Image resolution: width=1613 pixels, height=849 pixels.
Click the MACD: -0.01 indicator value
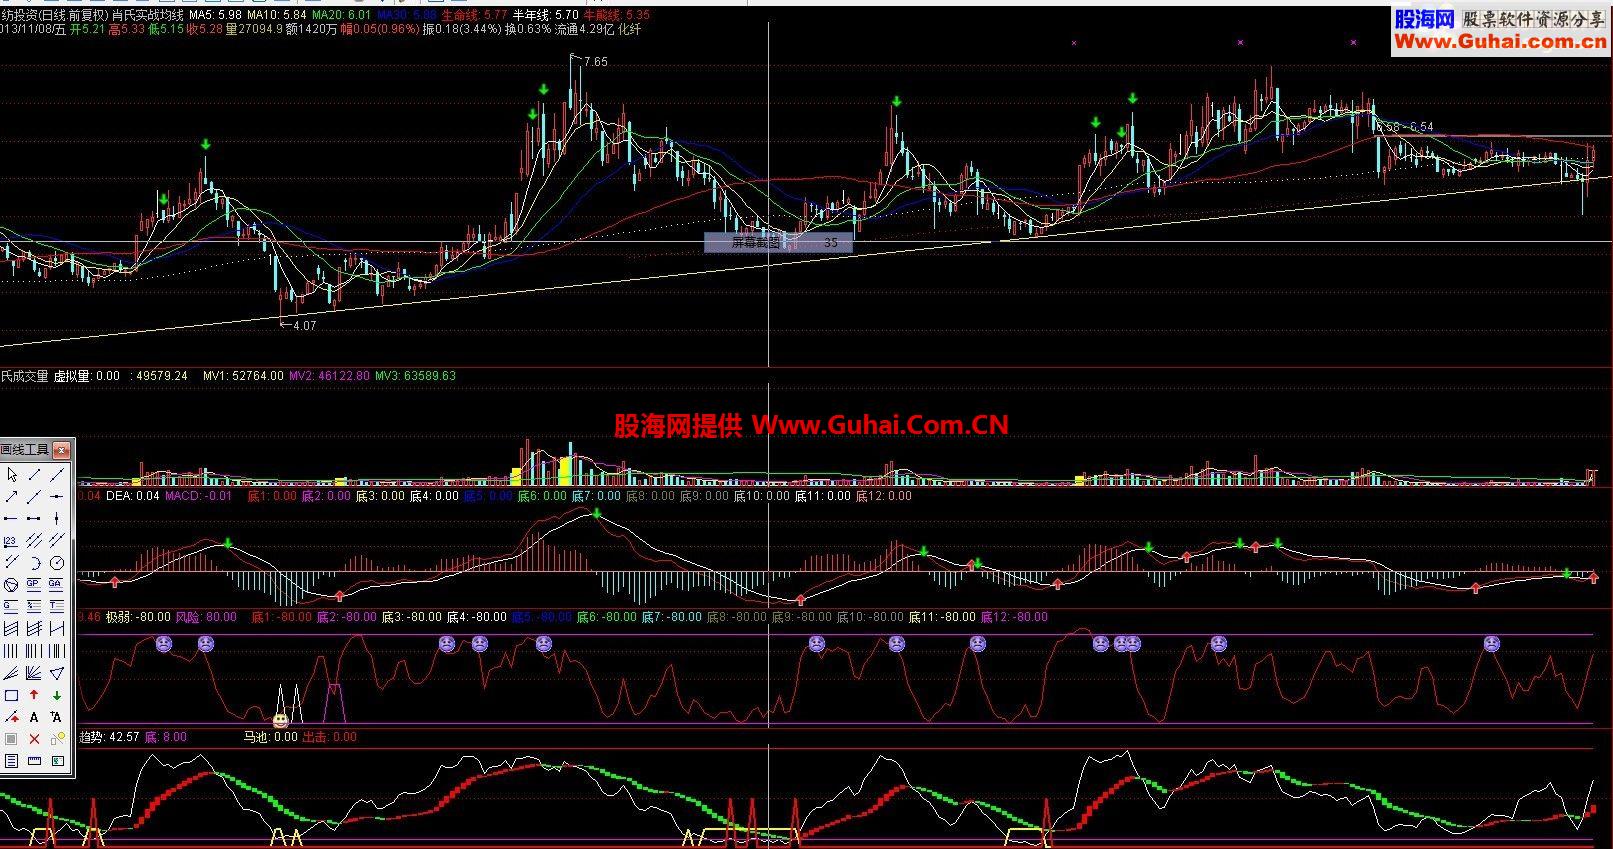pos(198,496)
